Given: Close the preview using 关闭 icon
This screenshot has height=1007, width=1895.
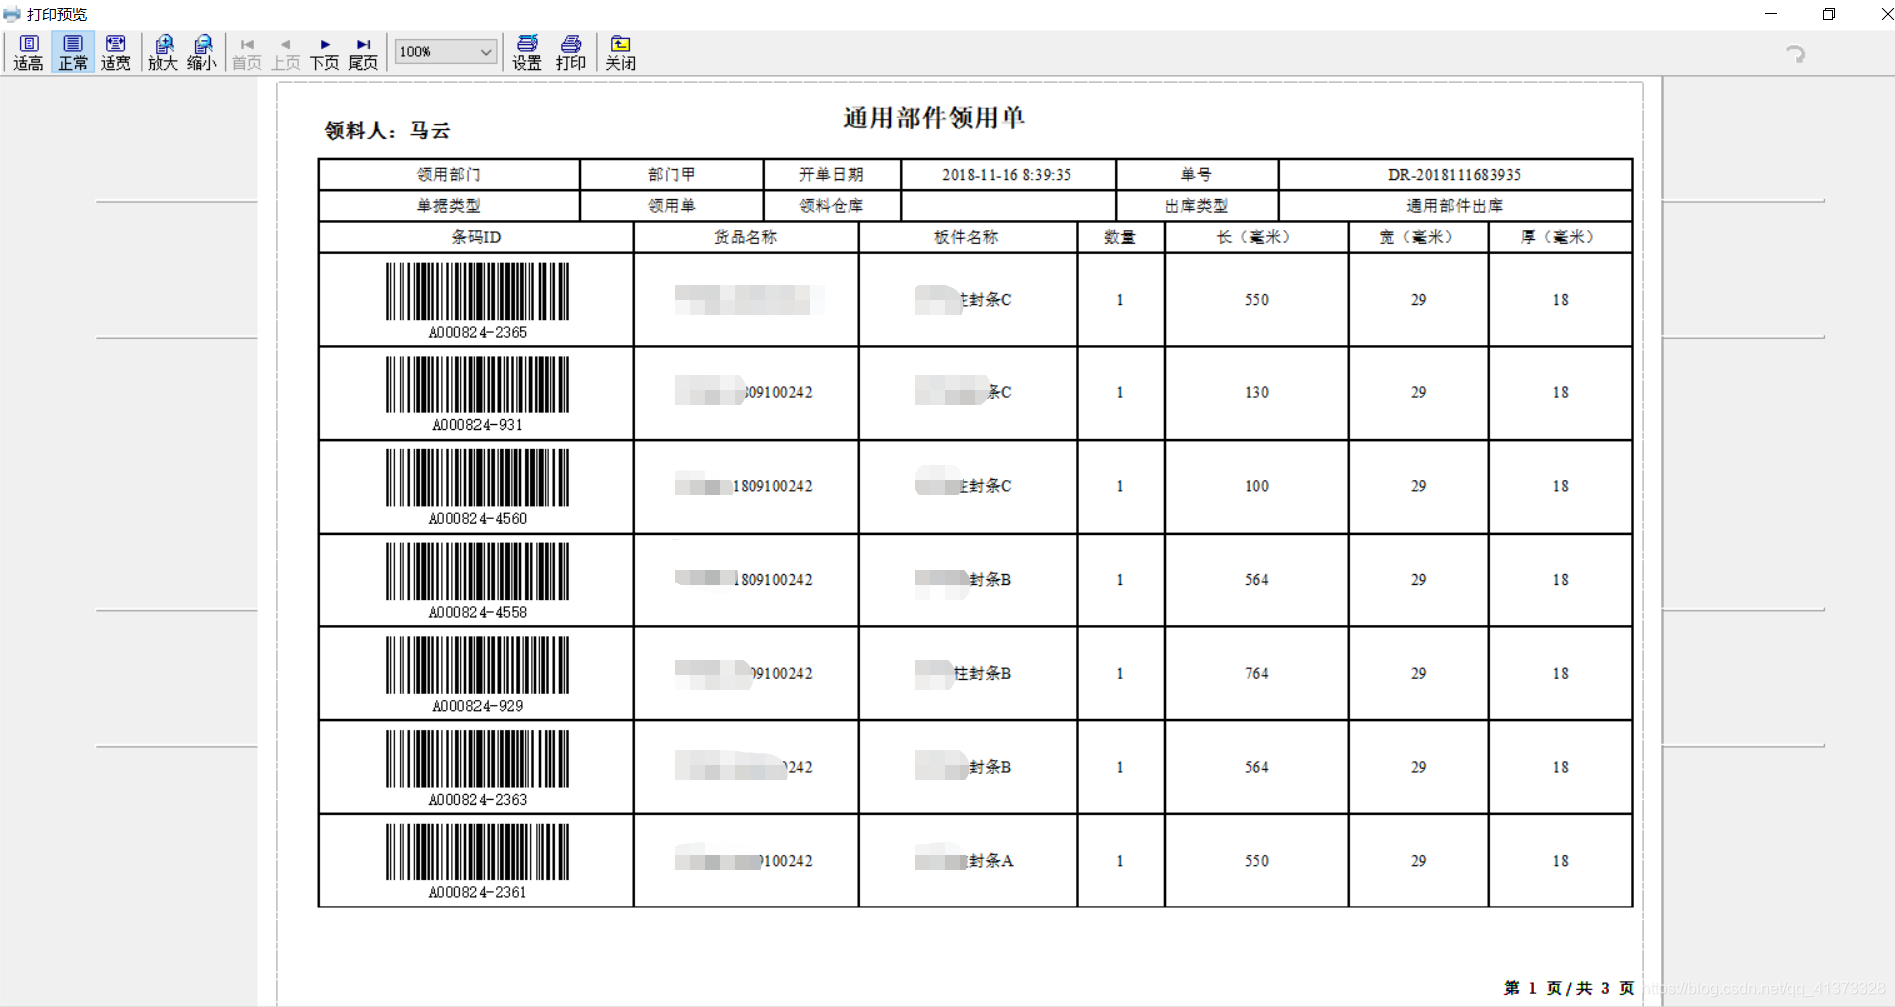Looking at the screenshot, I should pos(621,52).
